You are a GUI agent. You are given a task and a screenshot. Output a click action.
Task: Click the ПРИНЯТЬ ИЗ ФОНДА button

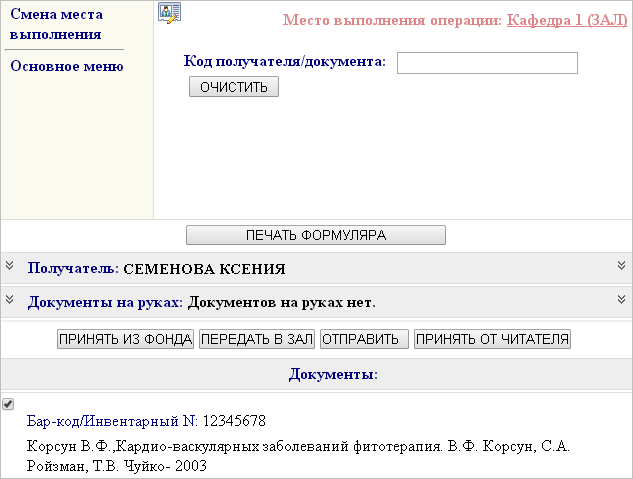tap(126, 339)
